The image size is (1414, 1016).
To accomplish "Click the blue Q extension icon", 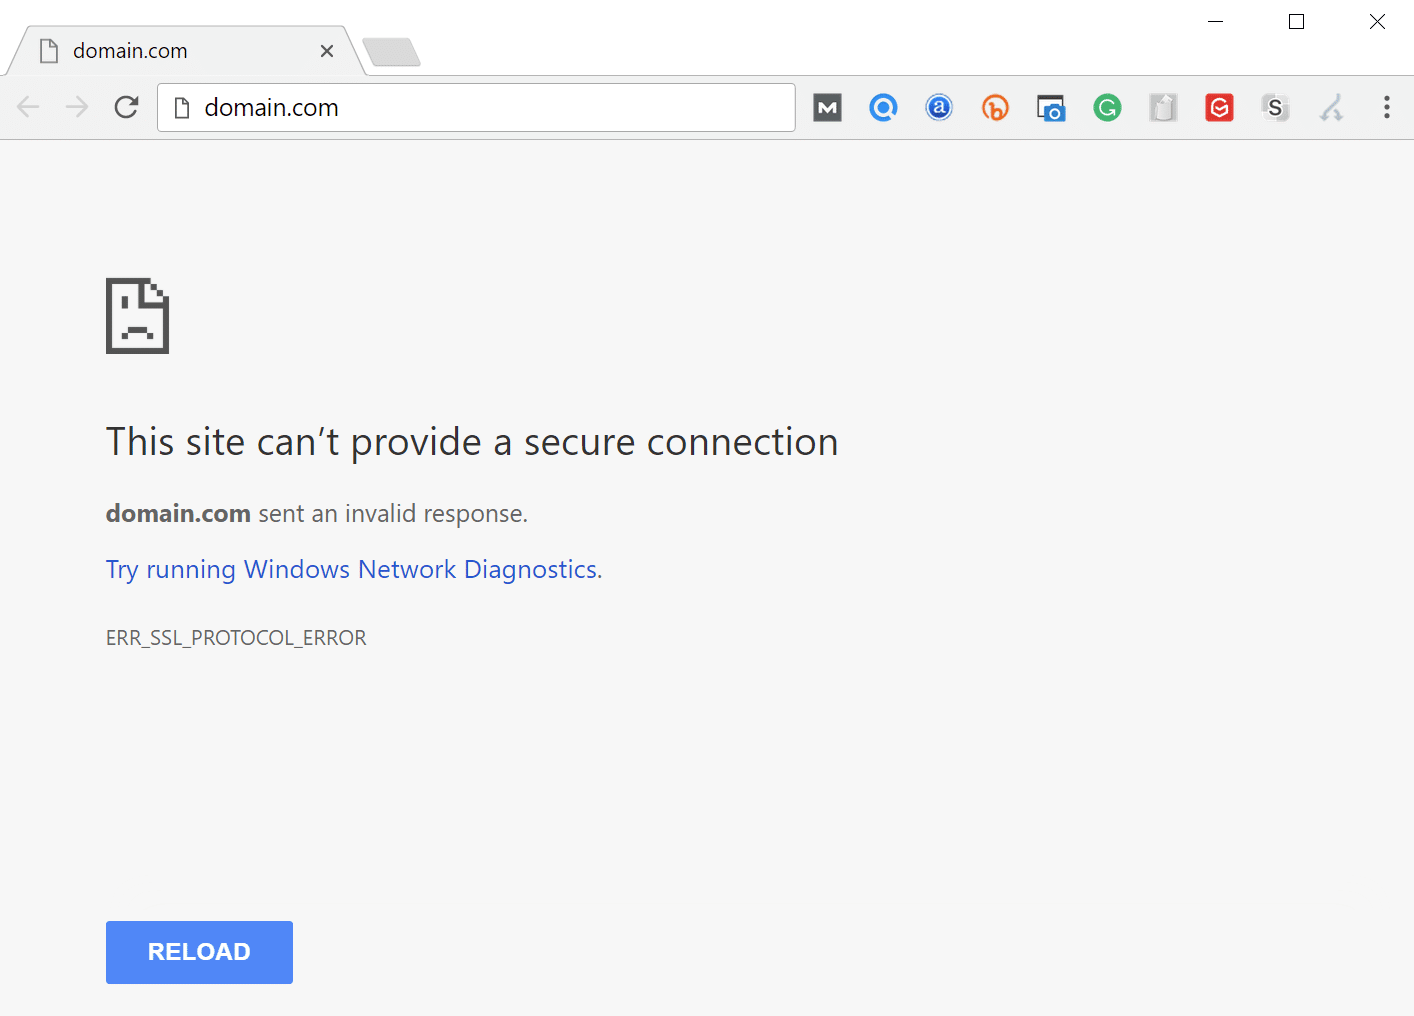I will [x=883, y=107].
